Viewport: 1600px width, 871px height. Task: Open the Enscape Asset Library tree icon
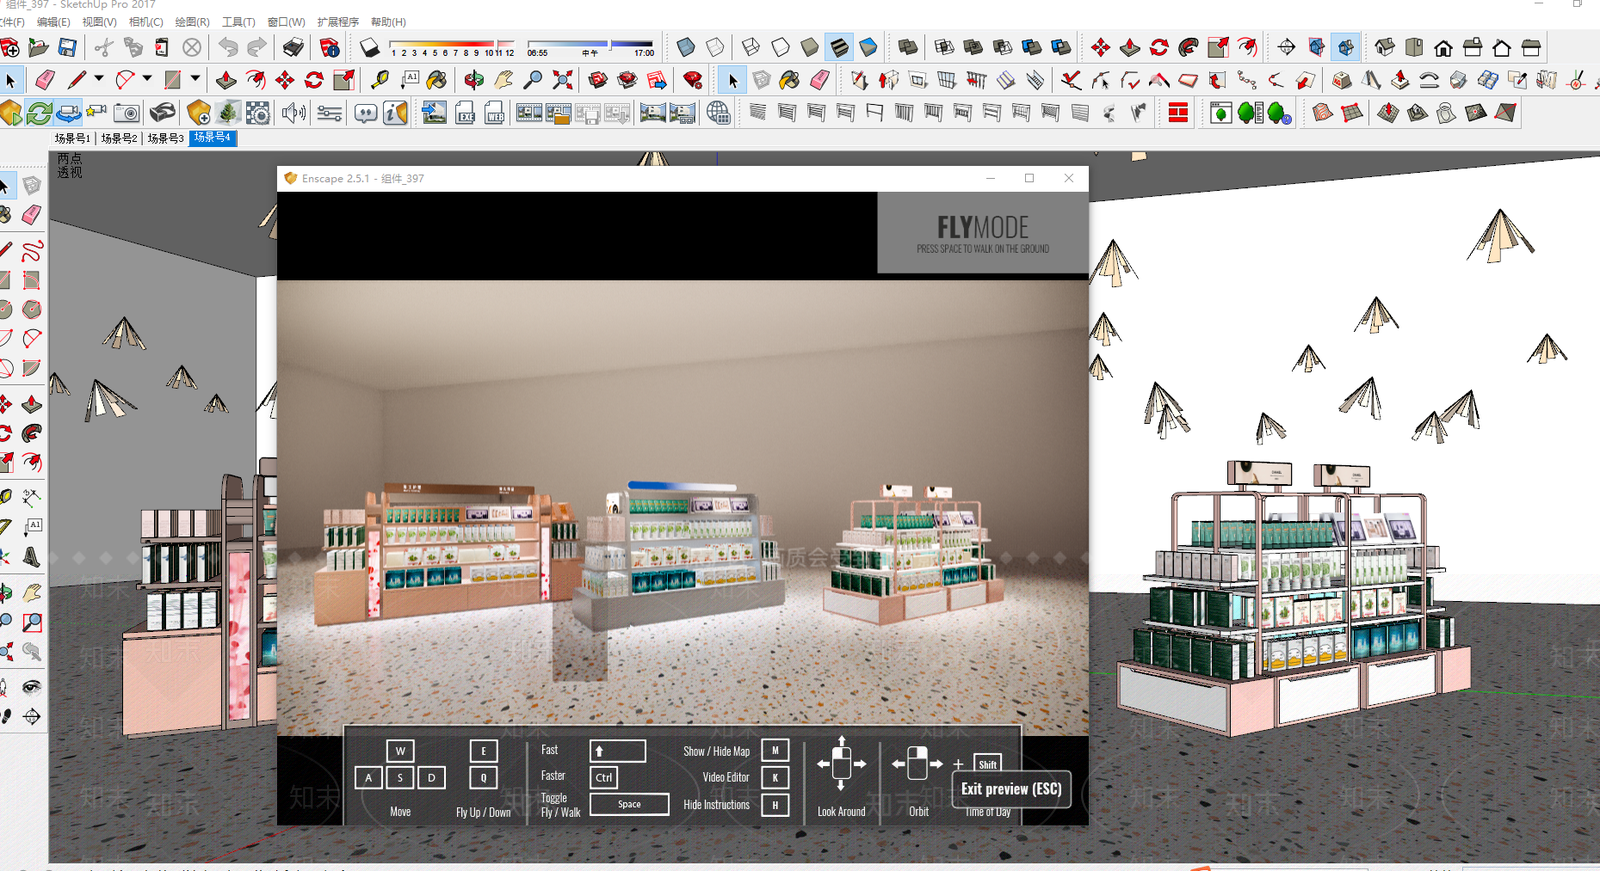(228, 113)
